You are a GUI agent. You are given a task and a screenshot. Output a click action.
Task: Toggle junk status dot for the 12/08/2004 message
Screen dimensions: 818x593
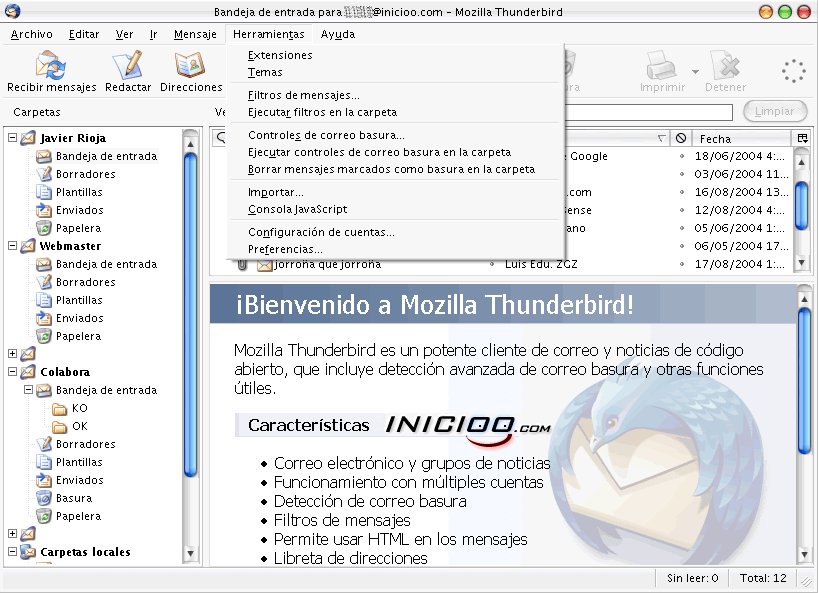(x=681, y=210)
